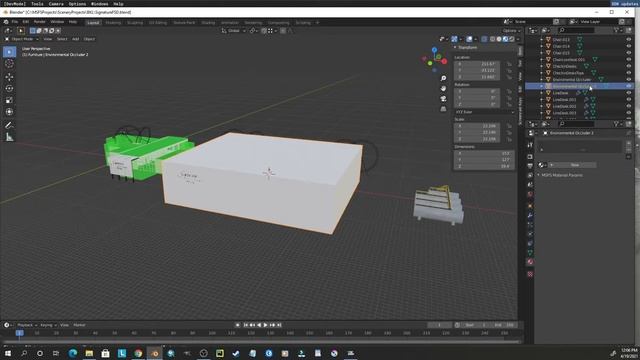The height and width of the screenshot is (360, 640).
Task: Hide selected Environmental Occluder 2 eye icon
Action: click(x=629, y=86)
